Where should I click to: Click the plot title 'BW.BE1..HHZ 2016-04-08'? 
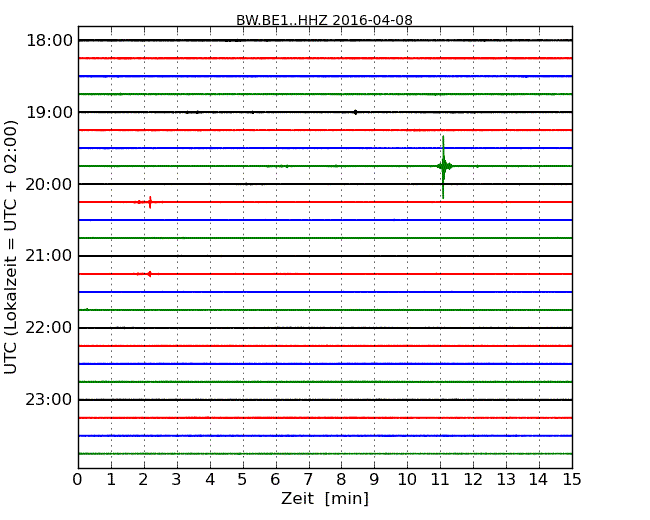point(324,20)
